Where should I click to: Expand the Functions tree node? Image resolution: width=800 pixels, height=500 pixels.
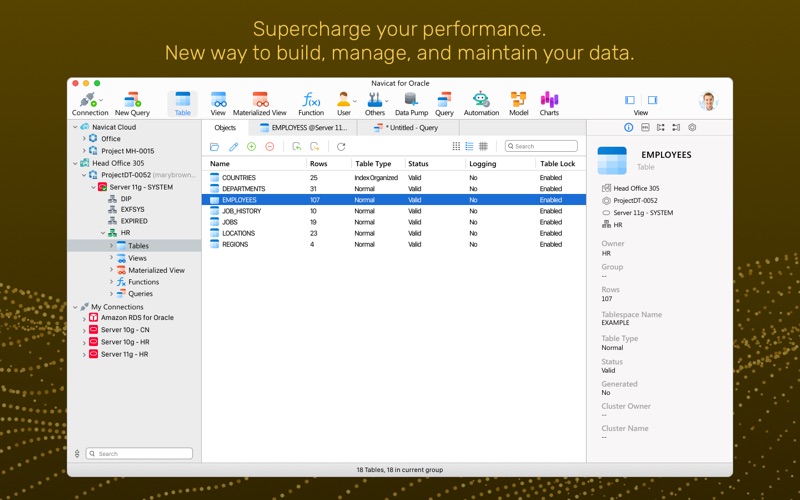pyautogui.click(x=111, y=282)
